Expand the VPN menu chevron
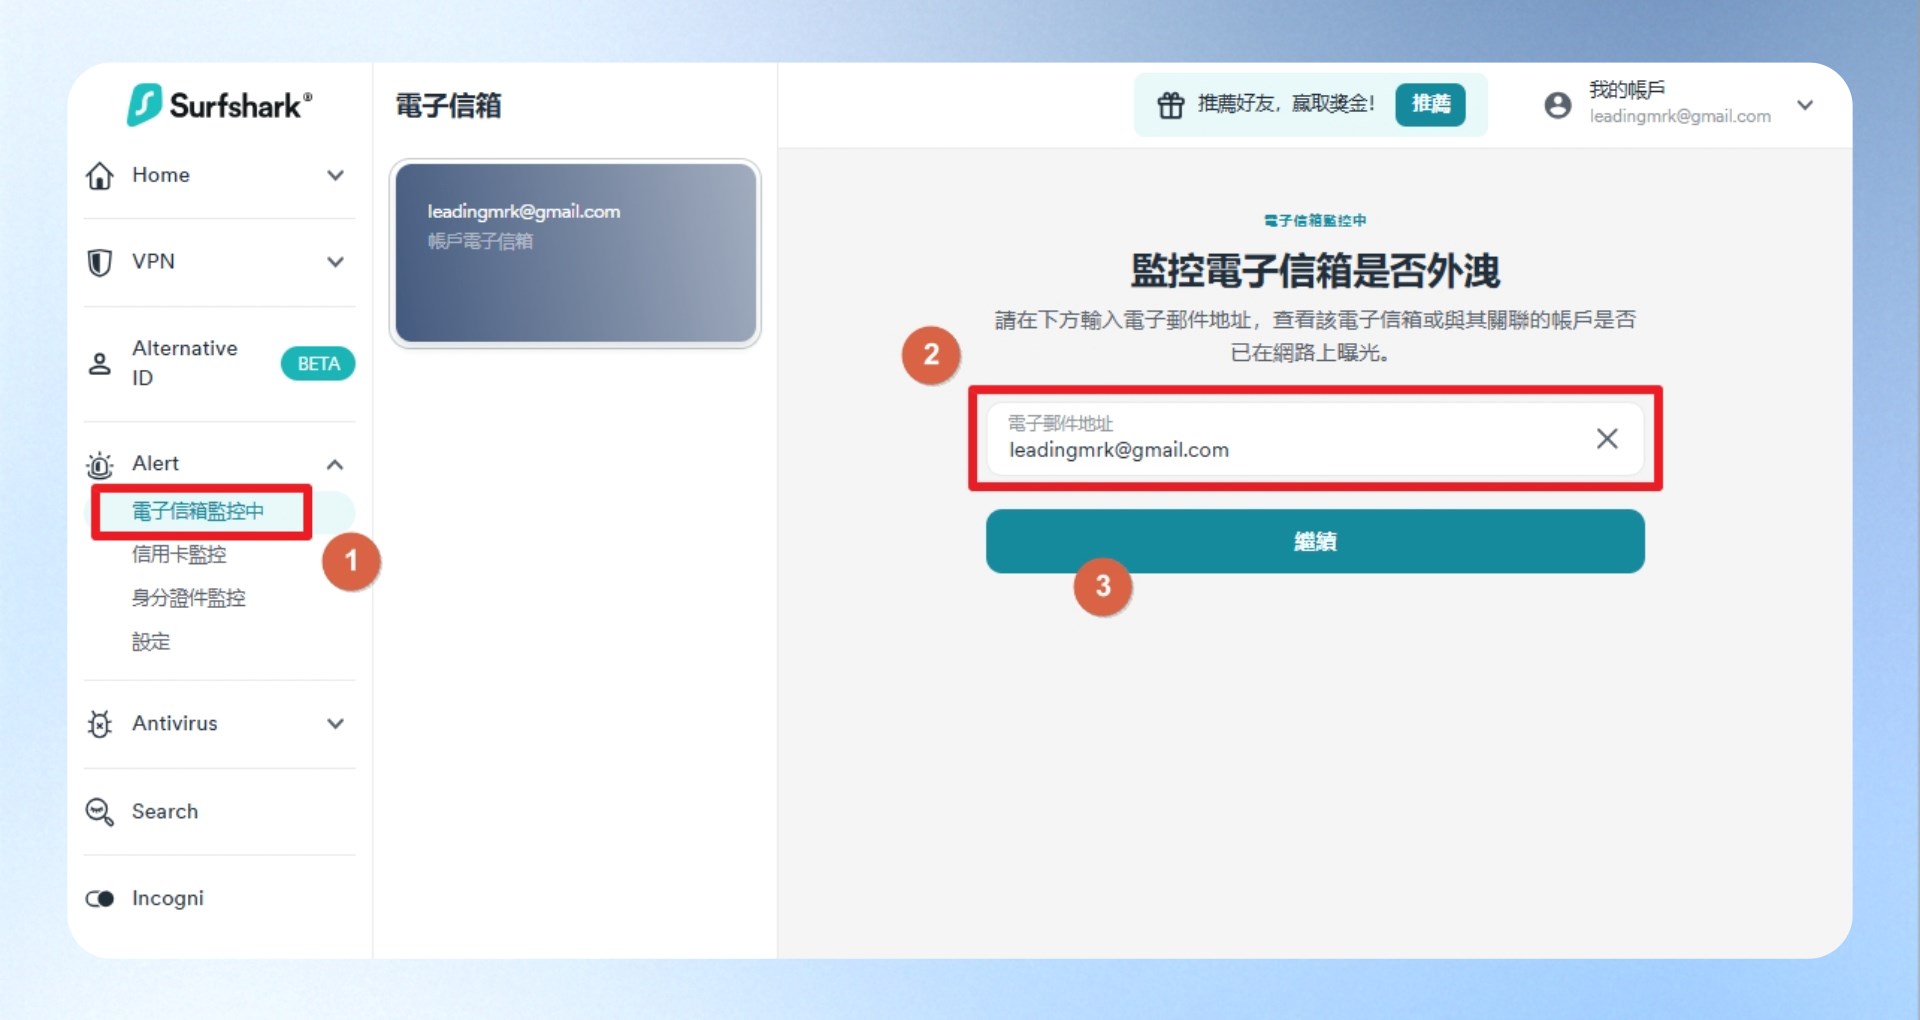This screenshot has height=1020, width=1920. (336, 263)
